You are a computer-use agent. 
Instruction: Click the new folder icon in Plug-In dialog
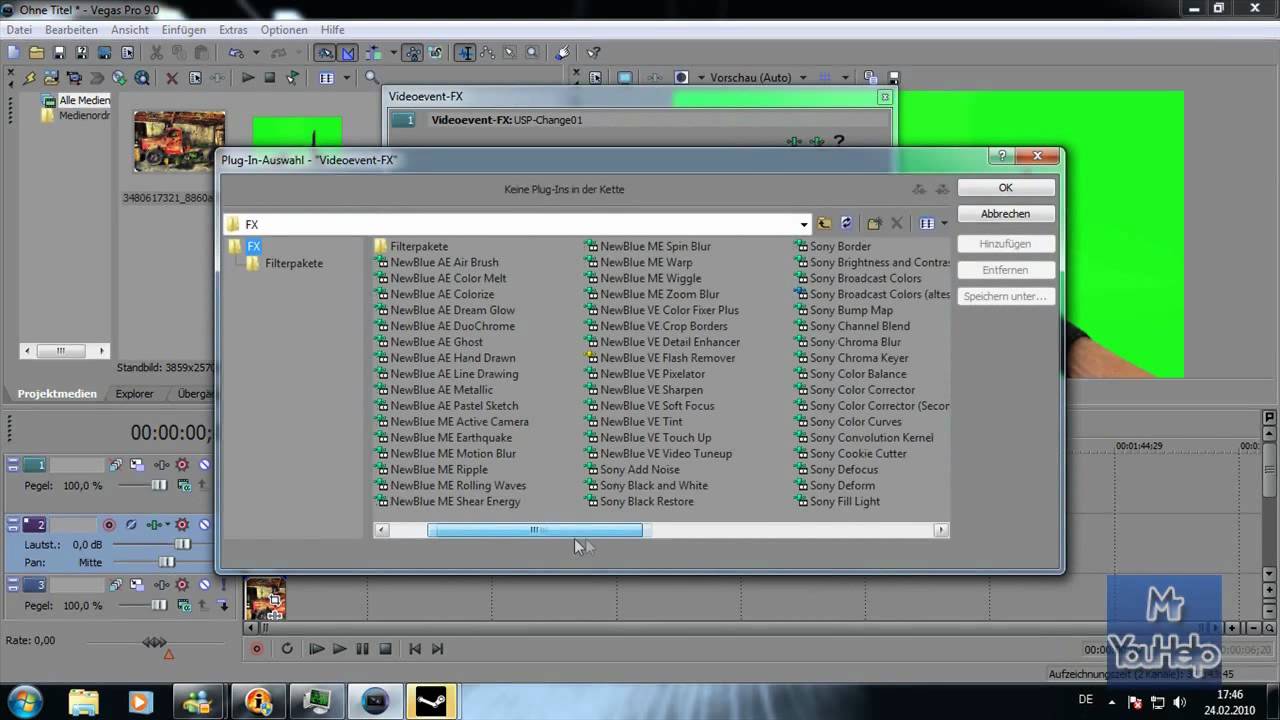click(x=874, y=224)
